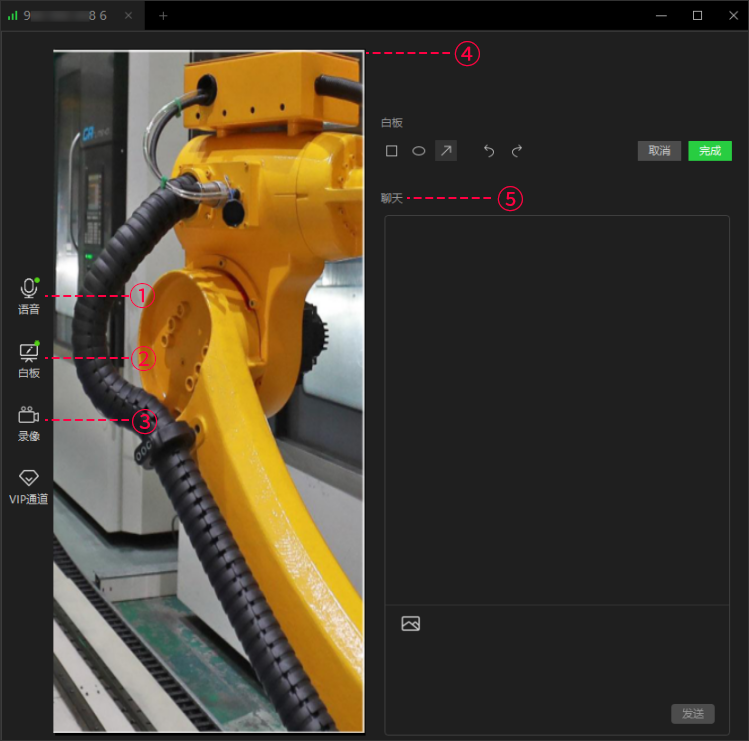Select the arrow whiteboard drawing tool

pyautogui.click(x=446, y=151)
